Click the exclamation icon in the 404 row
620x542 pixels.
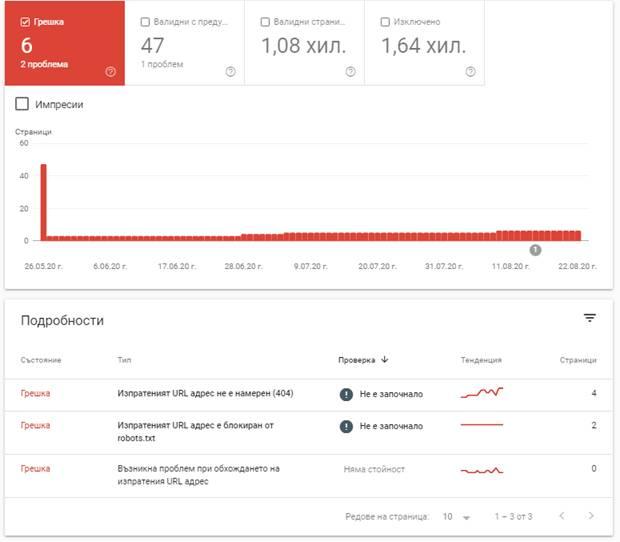[x=346, y=394]
